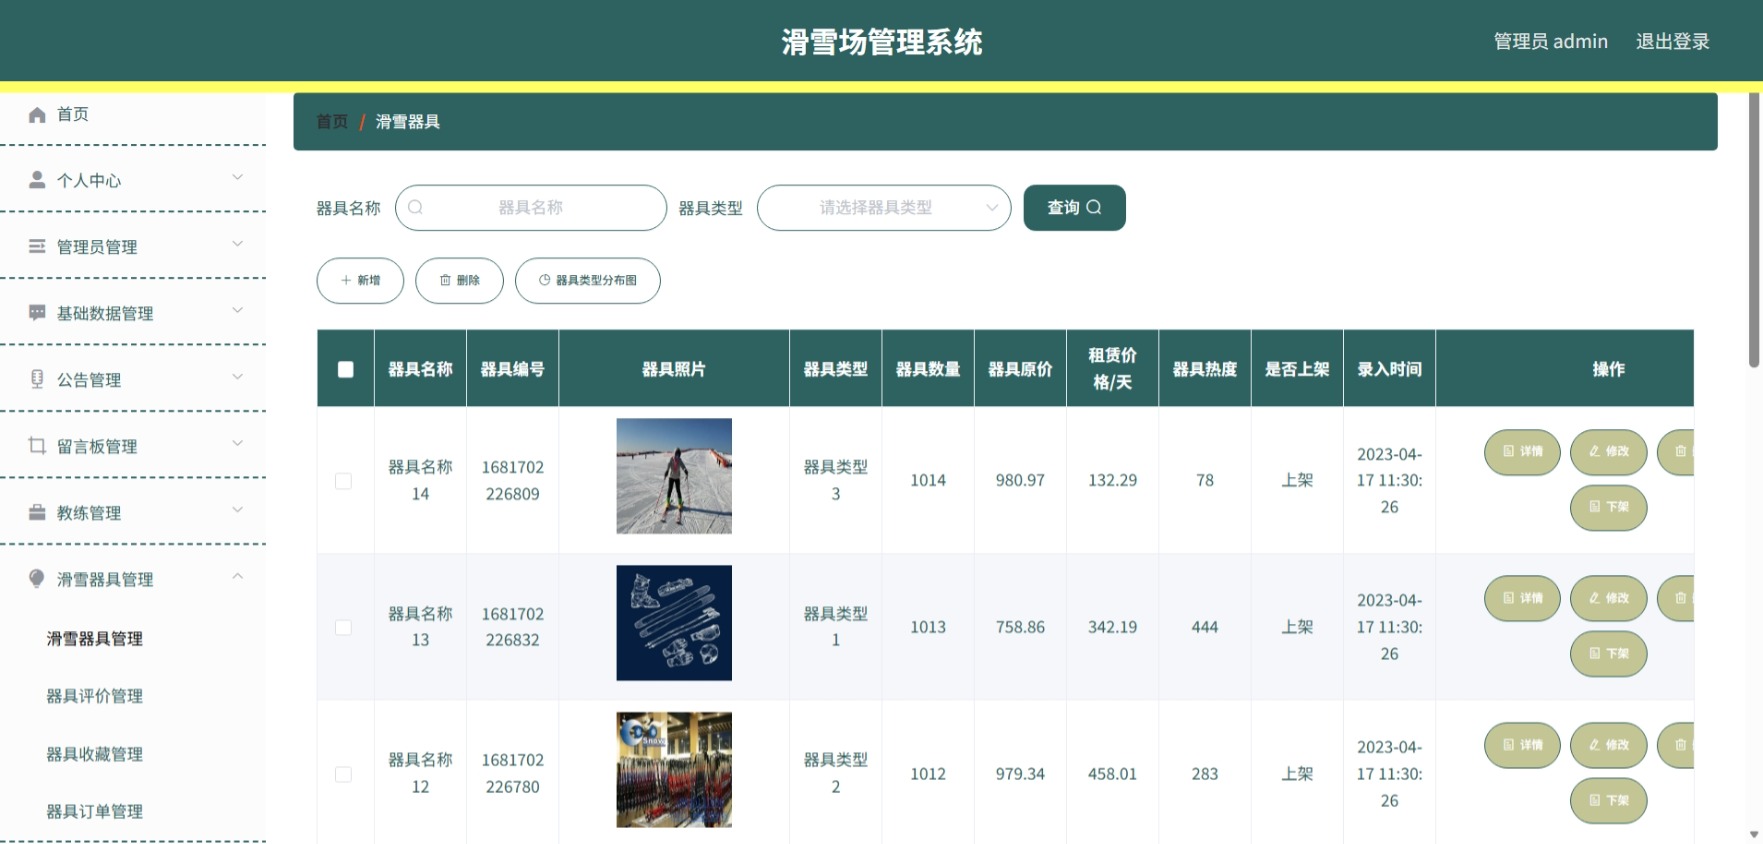Screen dimensions: 1763x844
Task: Expand the 教练管理 menu chevron
Action: coord(238,510)
